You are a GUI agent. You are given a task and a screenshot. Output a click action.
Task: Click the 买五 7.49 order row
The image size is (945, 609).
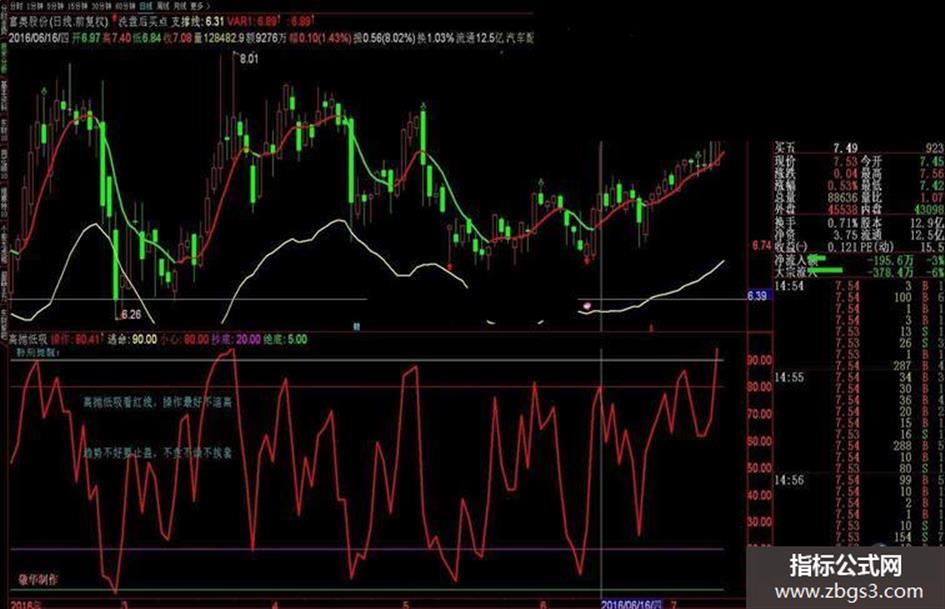(859, 148)
